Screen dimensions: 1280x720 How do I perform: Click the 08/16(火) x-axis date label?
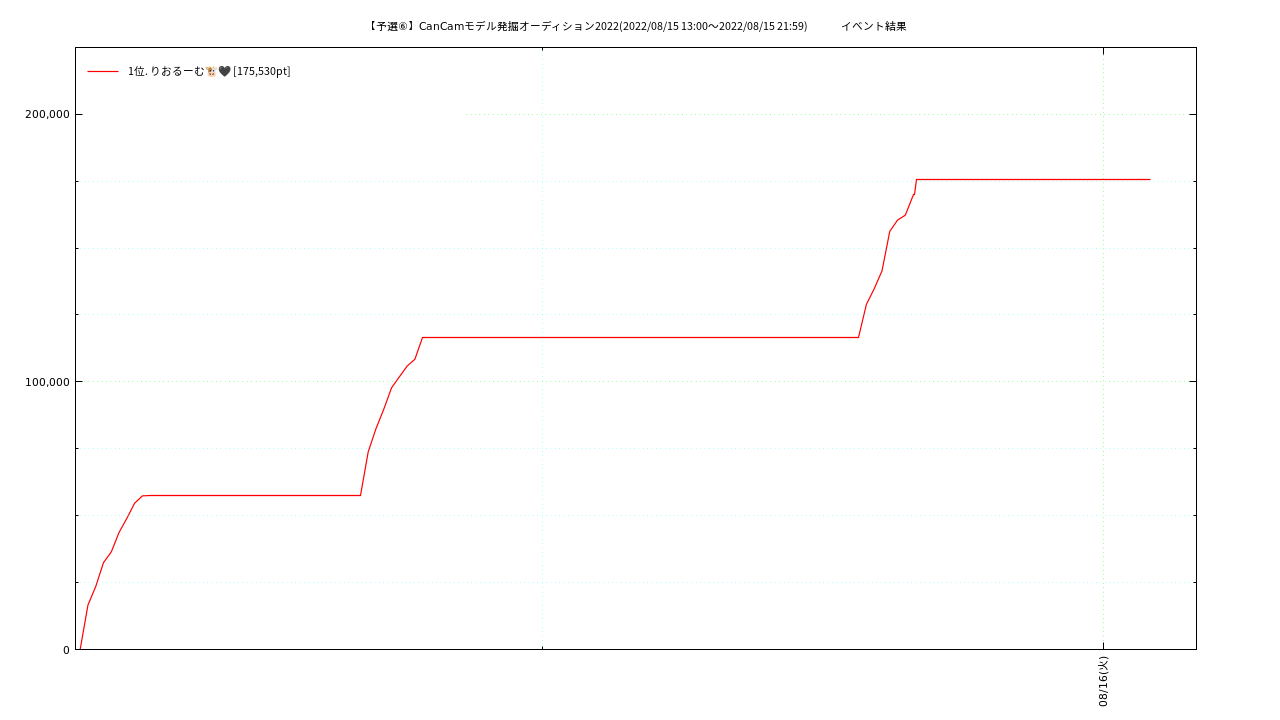(1103, 681)
